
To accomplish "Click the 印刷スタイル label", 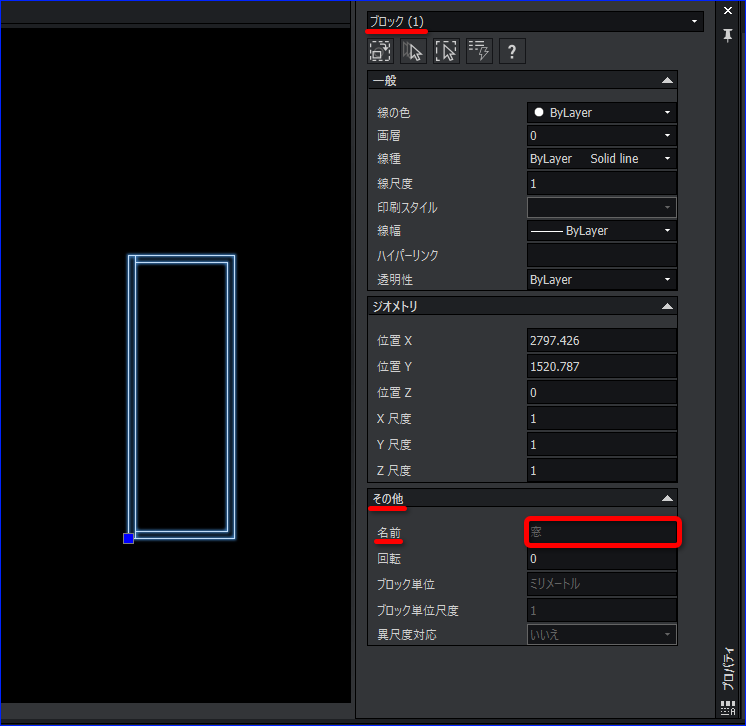I will 407,207.
